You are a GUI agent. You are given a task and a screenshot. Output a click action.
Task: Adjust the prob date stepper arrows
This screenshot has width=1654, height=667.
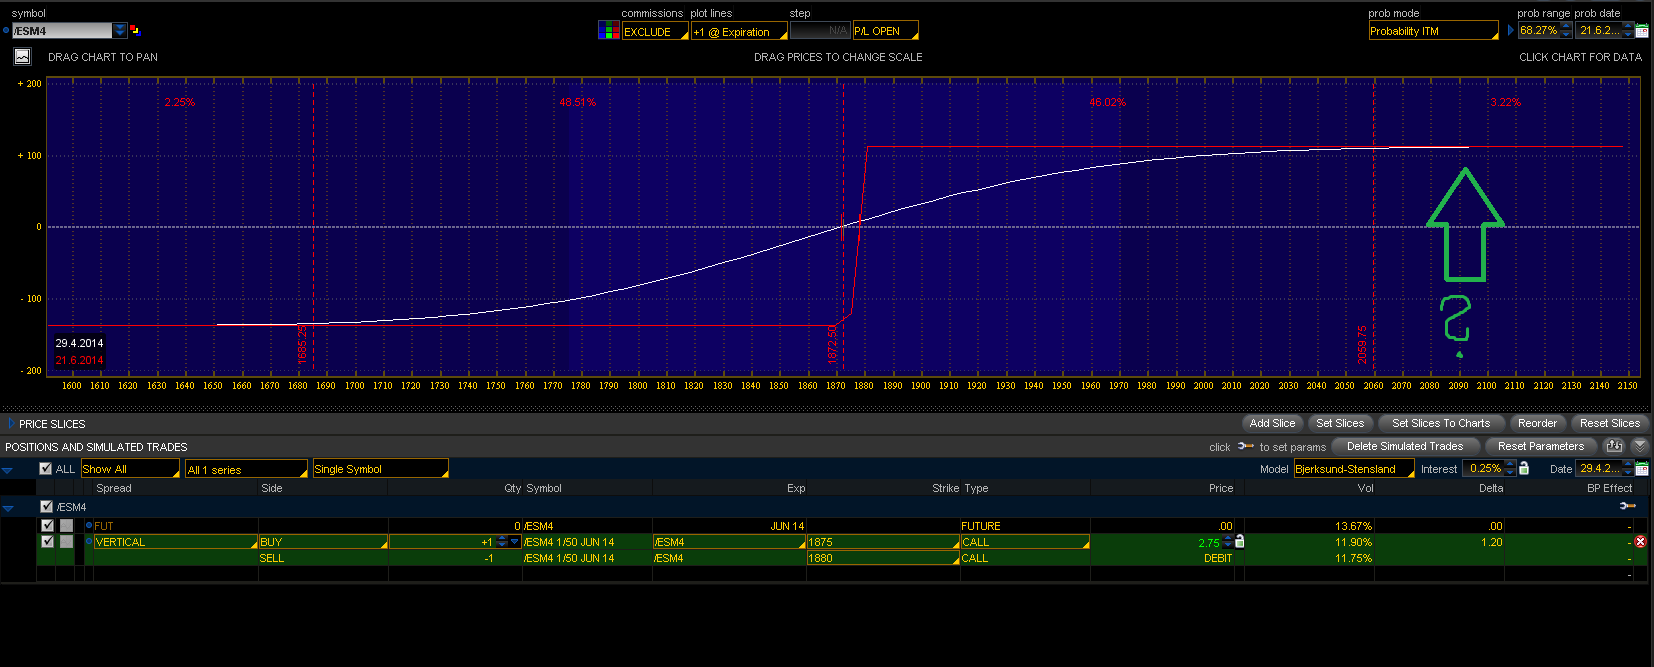click(1627, 31)
